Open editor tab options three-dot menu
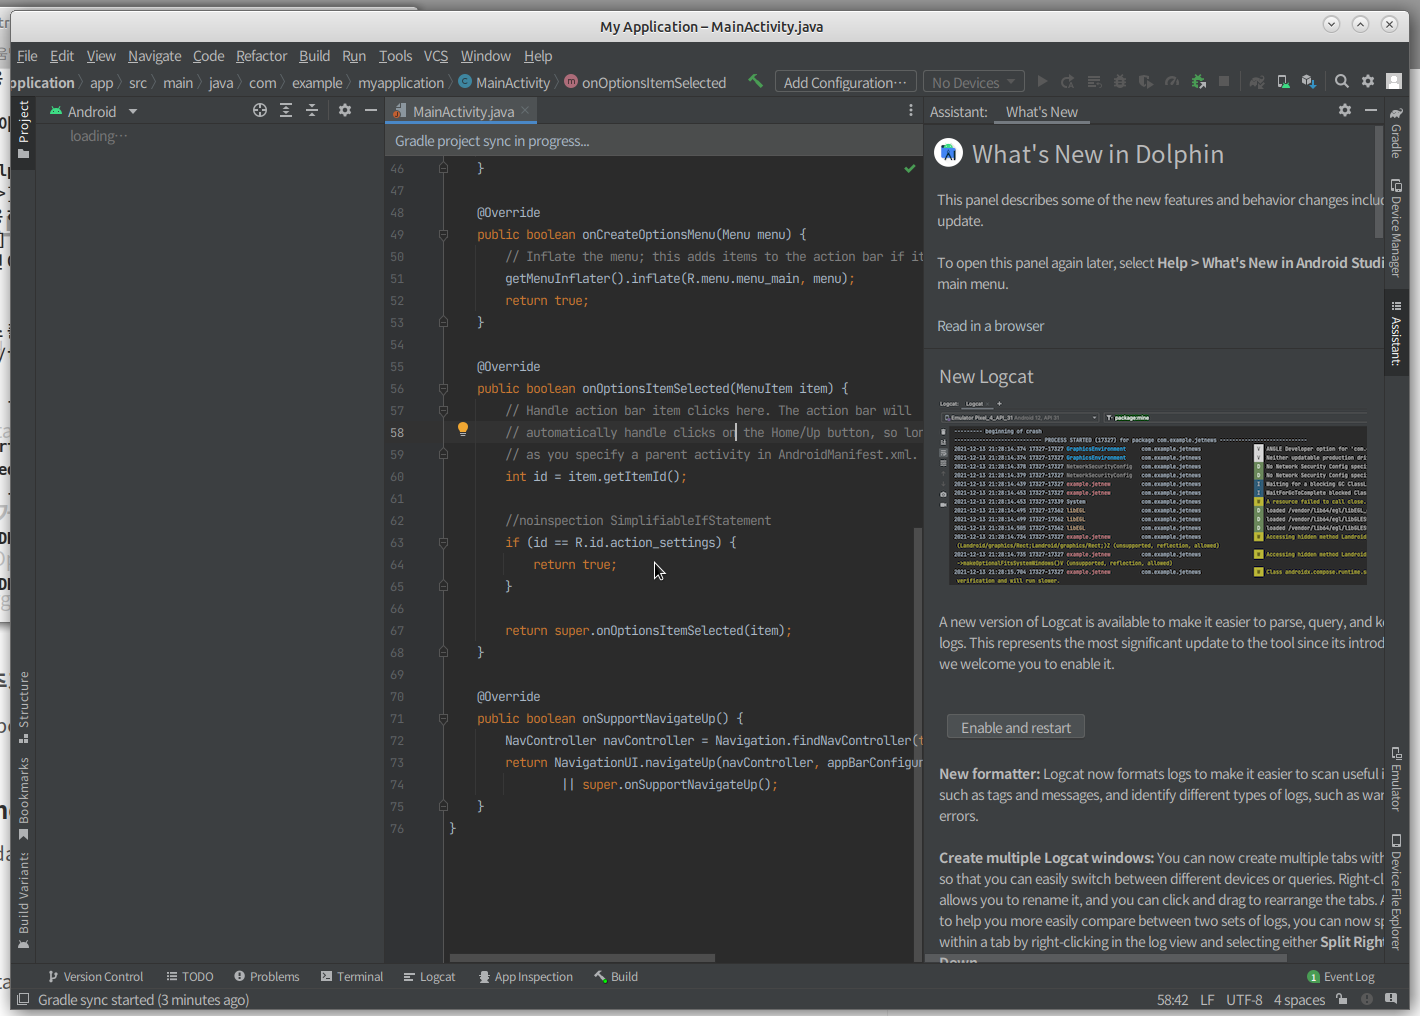This screenshot has height=1016, width=1420. [x=910, y=111]
